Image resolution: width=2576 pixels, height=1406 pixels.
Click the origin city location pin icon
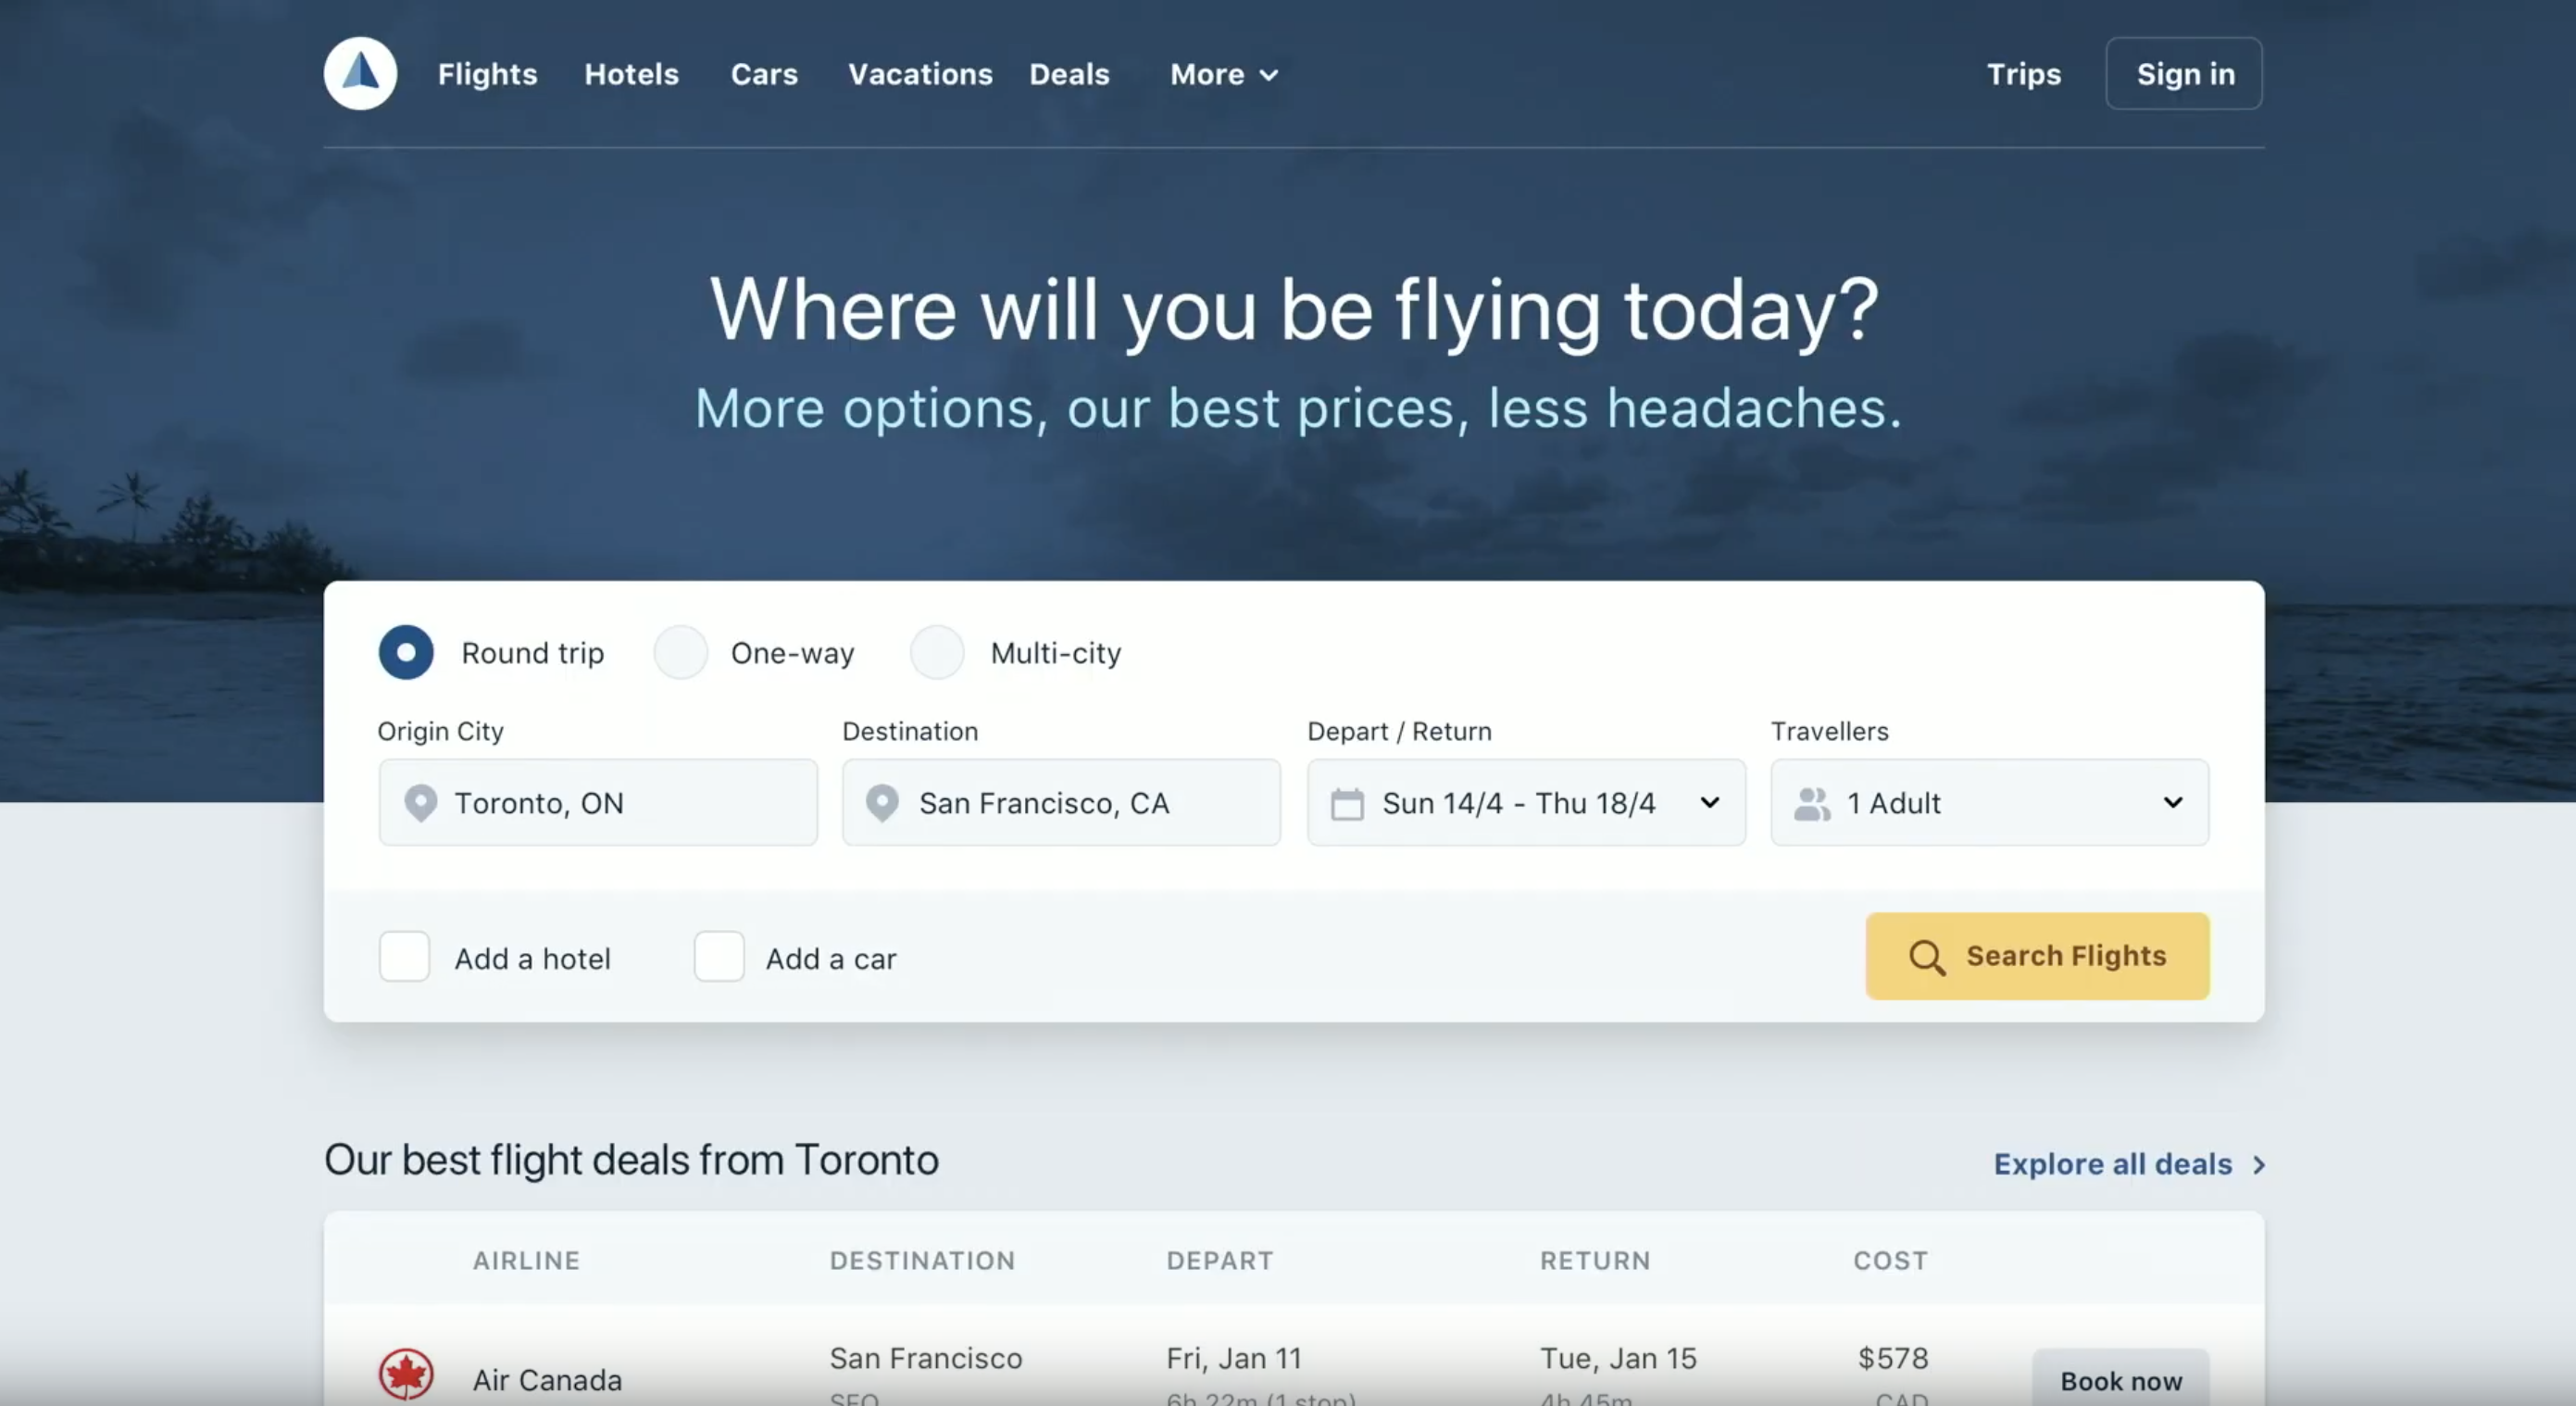(420, 803)
